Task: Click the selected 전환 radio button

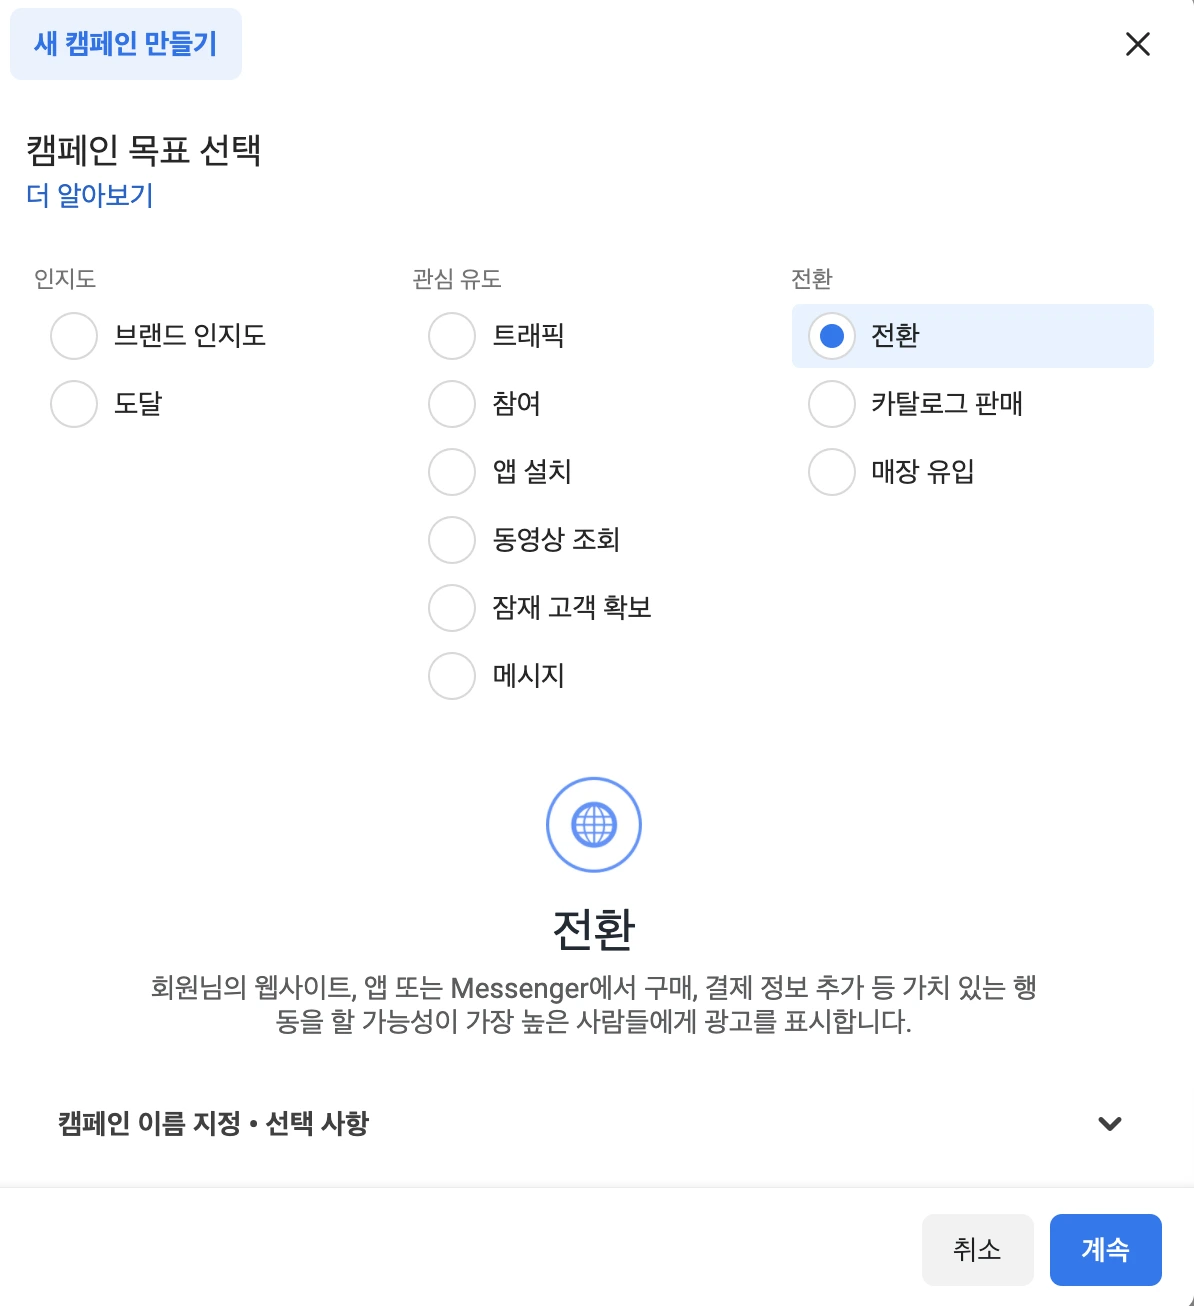Action: pos(832,336)
